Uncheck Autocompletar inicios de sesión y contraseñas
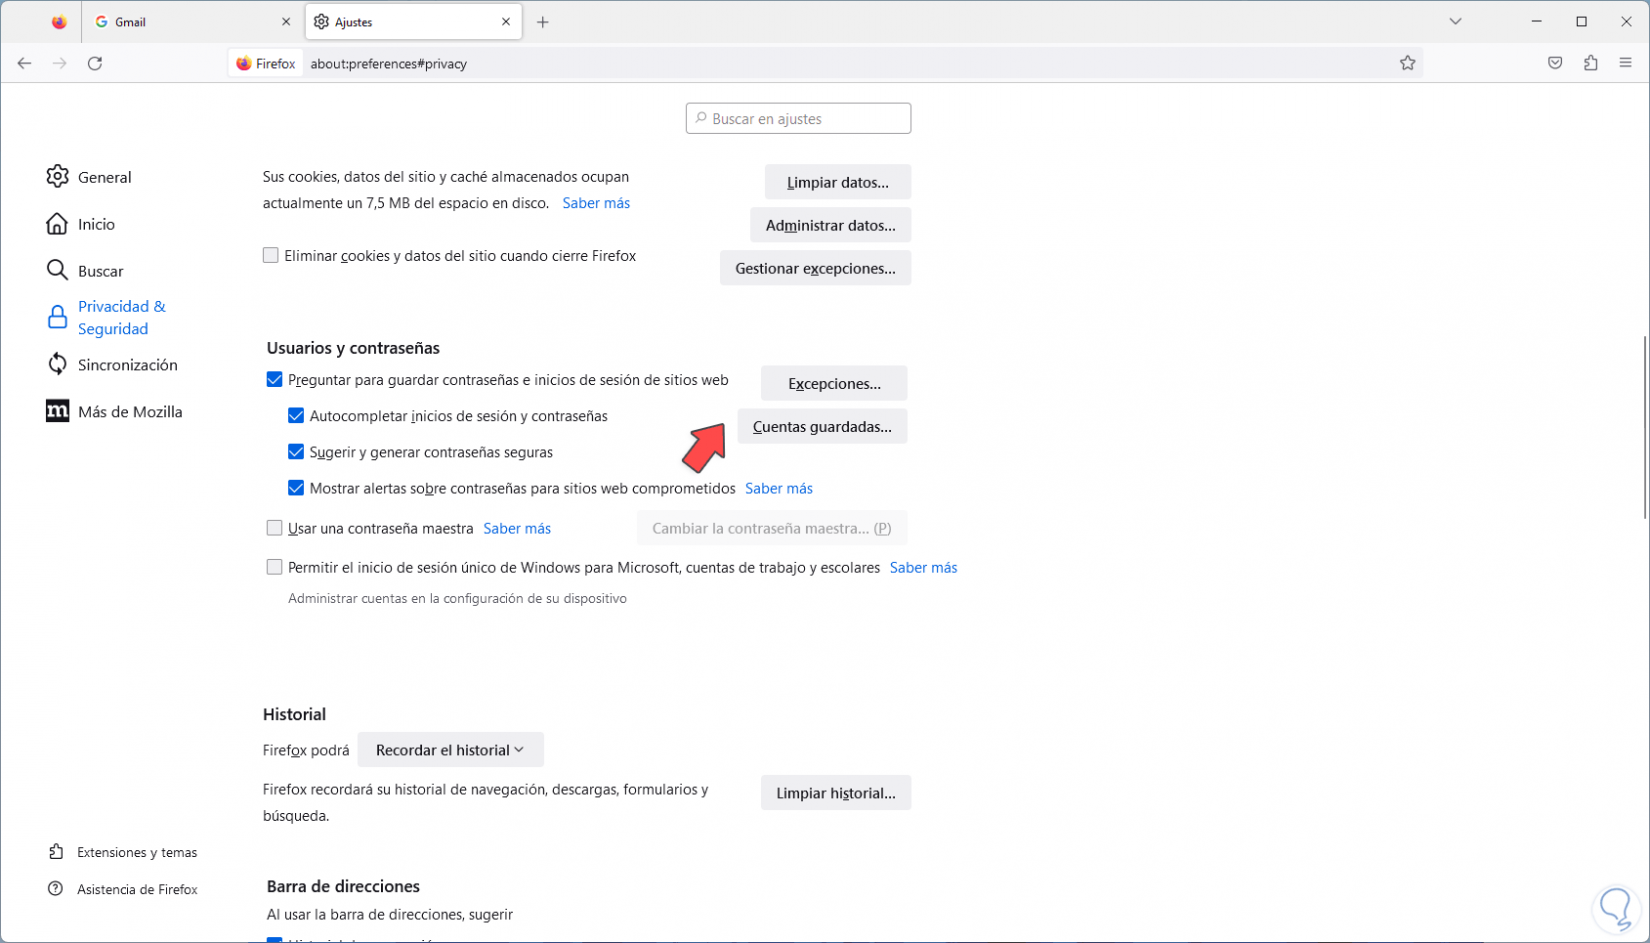Viewport: 1650px width, 943px height. tap(296, 416)
